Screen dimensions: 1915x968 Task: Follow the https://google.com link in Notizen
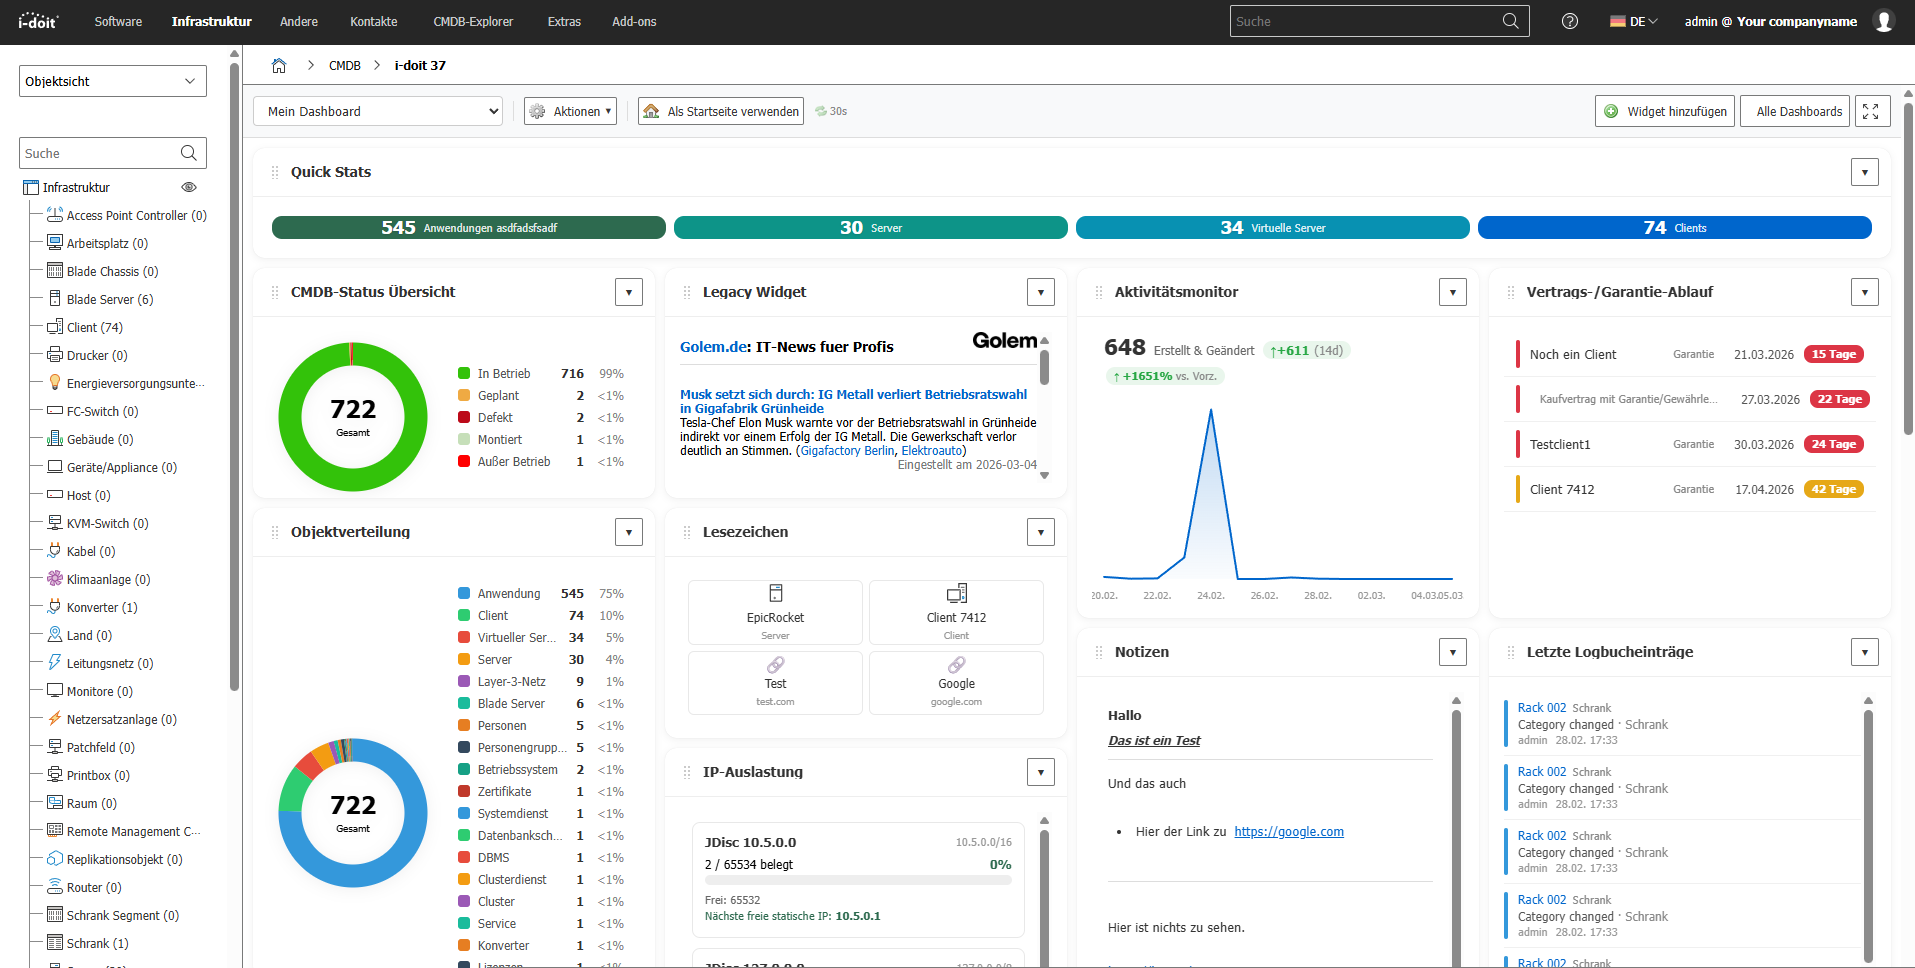tap(1288, 831)
